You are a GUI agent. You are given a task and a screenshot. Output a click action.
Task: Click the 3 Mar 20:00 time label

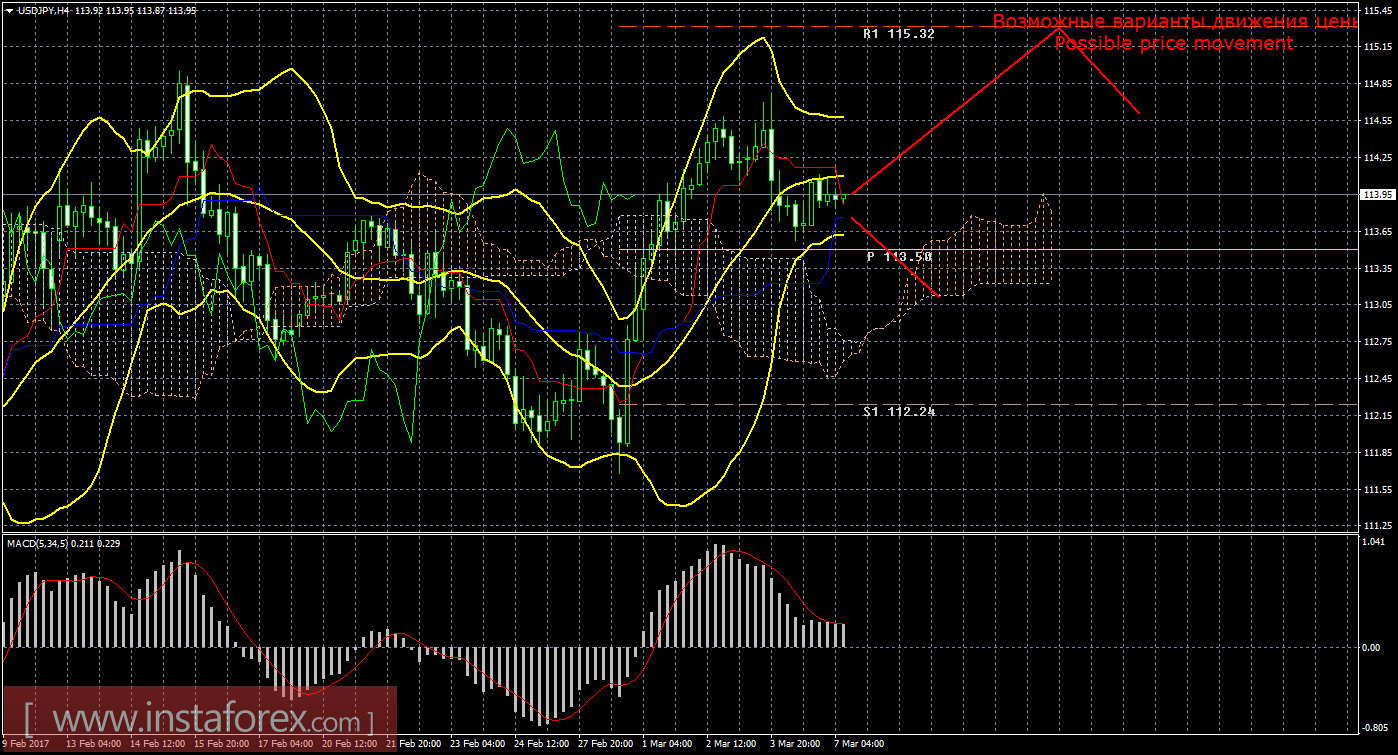pos(796,745)
